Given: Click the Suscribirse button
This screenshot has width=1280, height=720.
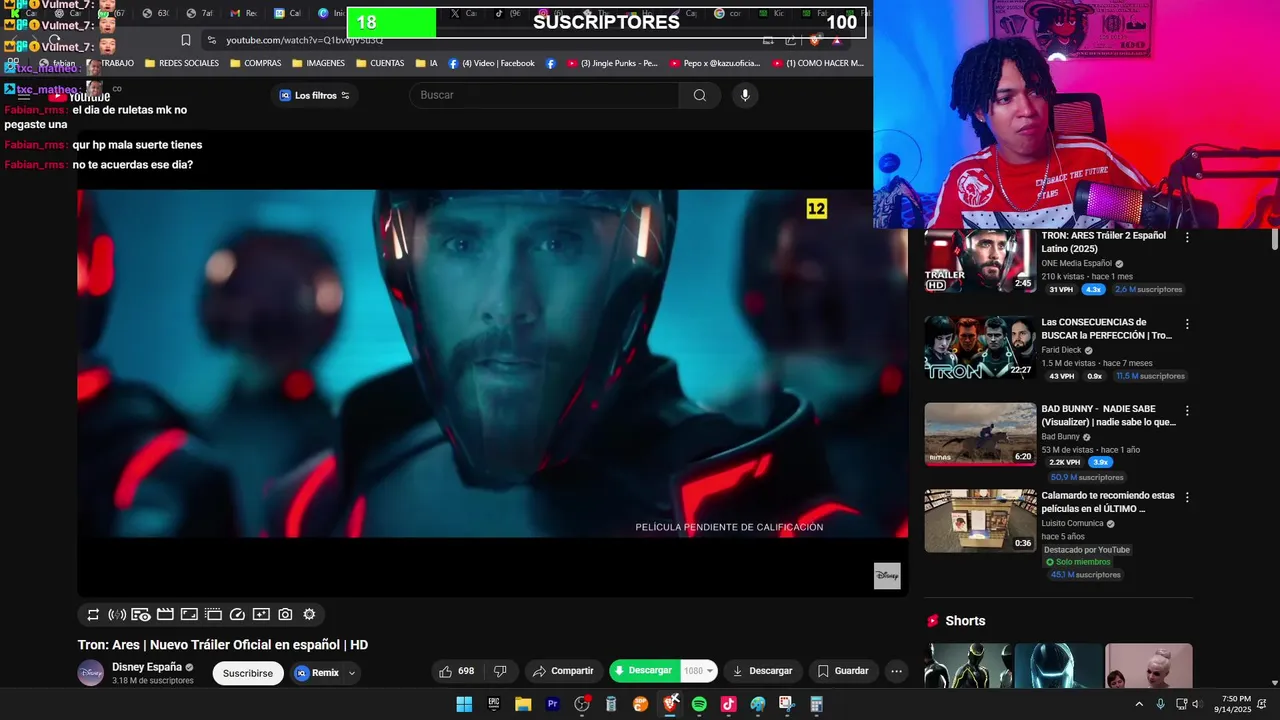Looking at the screenshot, I should click(248, 673).
